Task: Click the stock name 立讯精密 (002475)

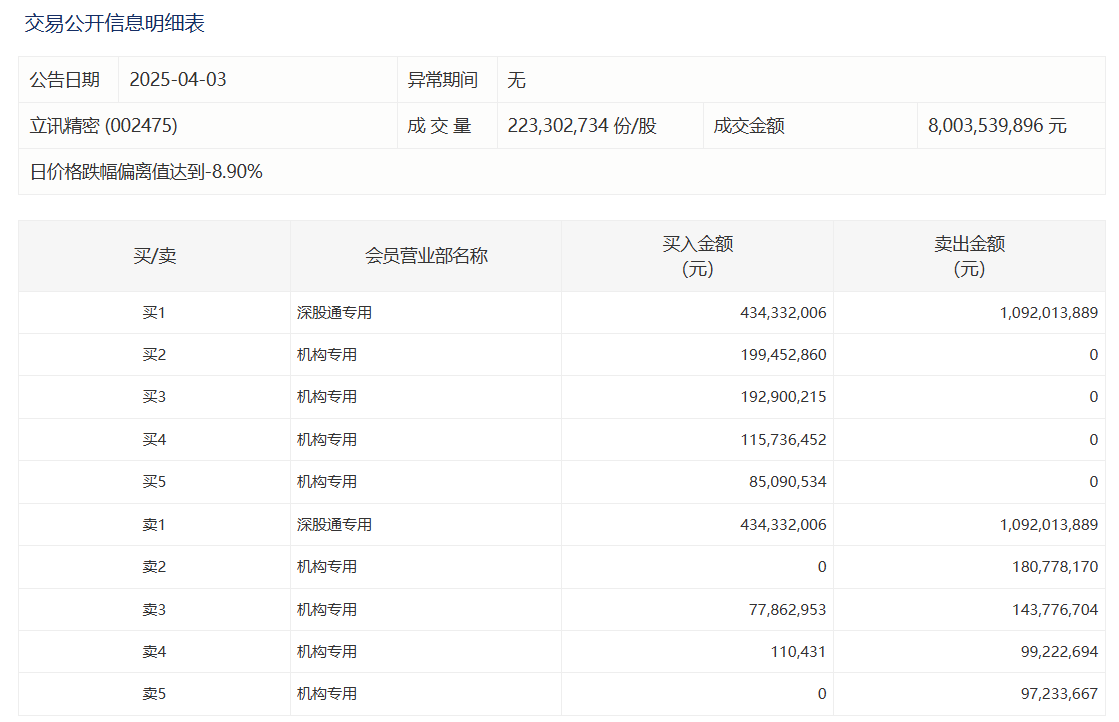Action: coord(104,126)
